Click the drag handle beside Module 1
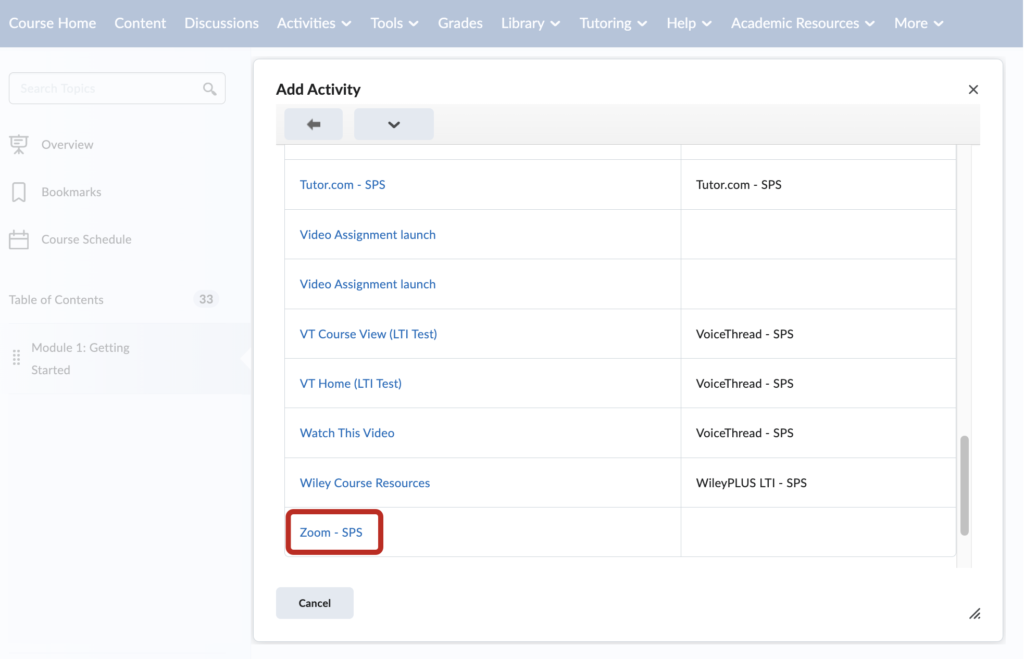1024x659 pixels. pos(16,358)
